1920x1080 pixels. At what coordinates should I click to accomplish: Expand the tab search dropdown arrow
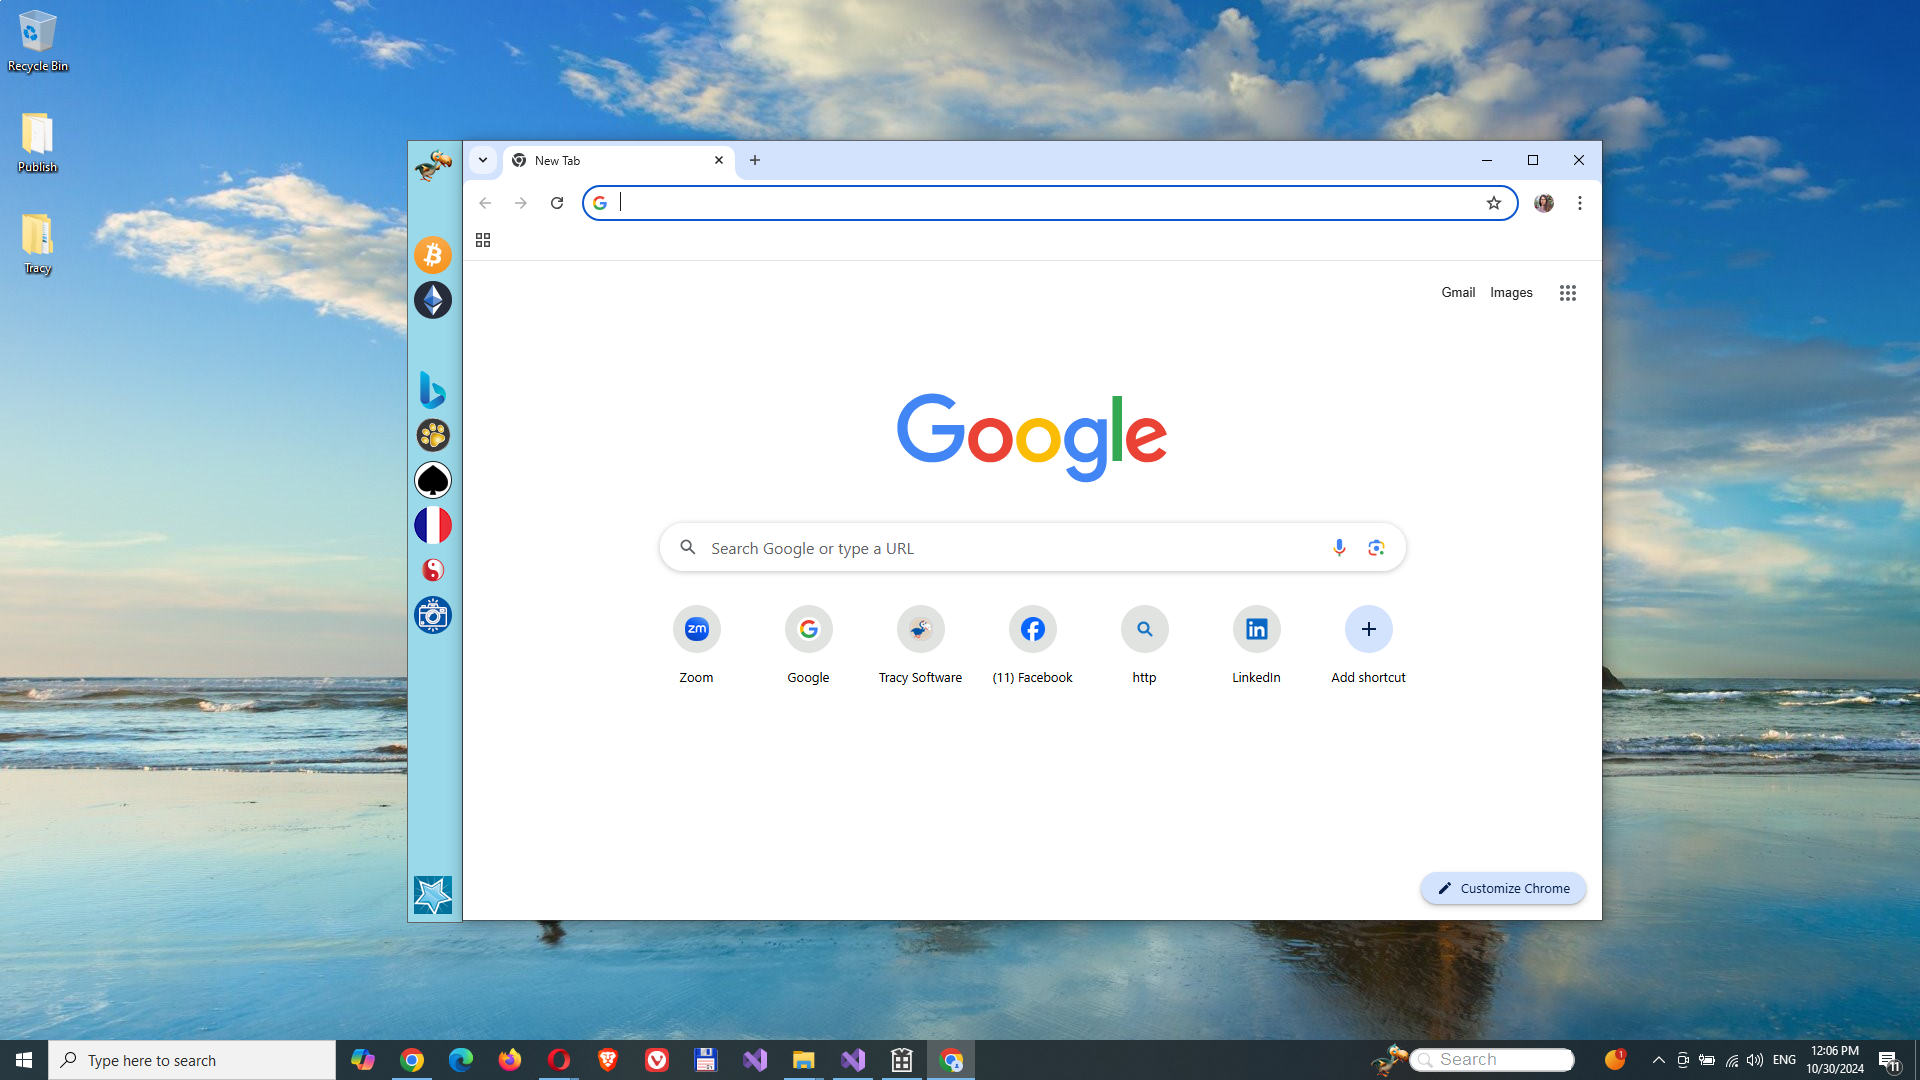click(x=483, y=160)
